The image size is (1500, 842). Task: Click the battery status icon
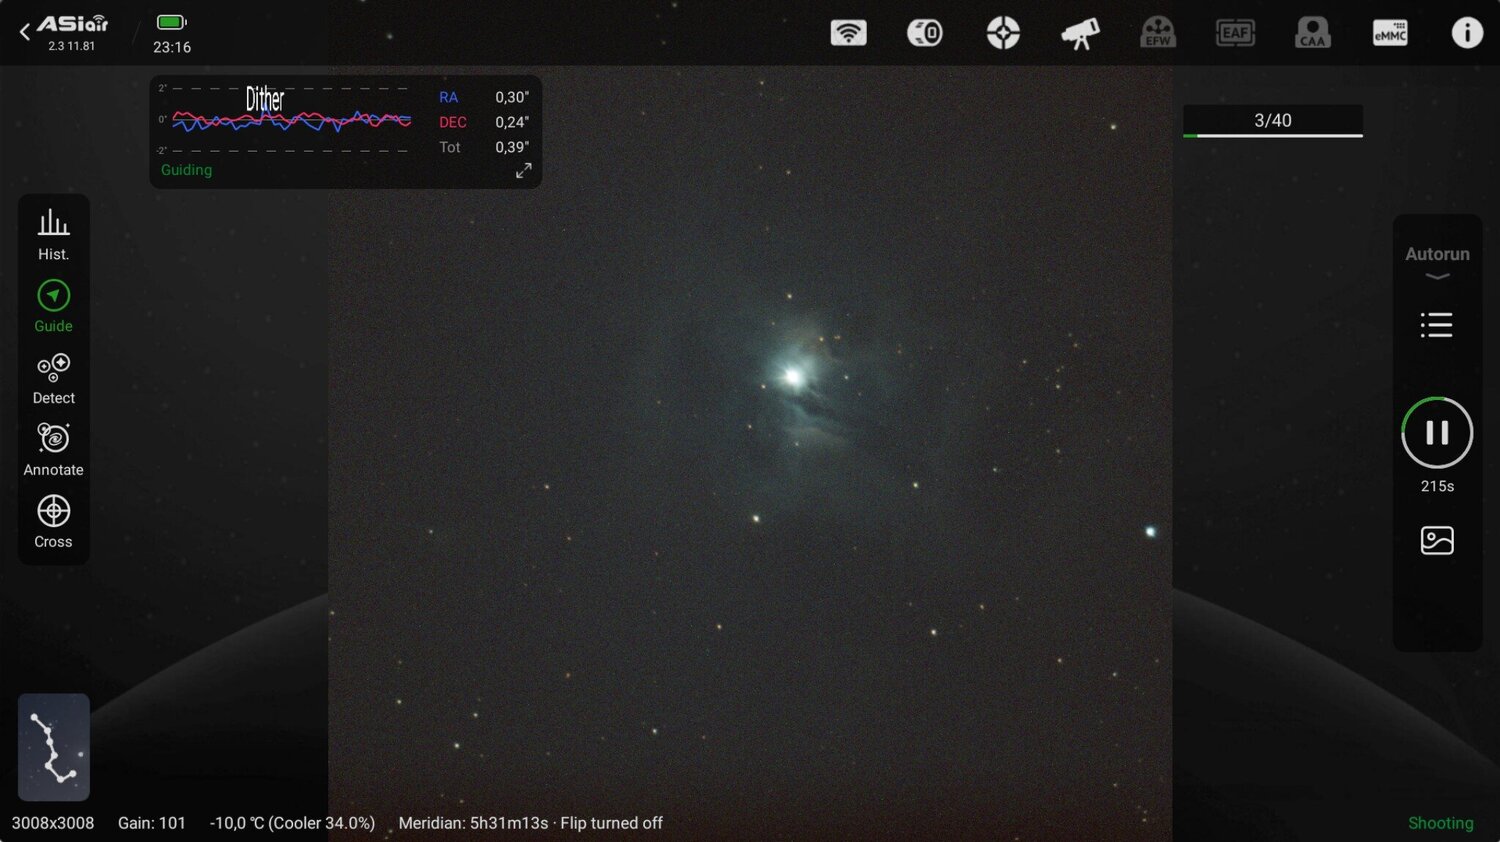point(172,22)
